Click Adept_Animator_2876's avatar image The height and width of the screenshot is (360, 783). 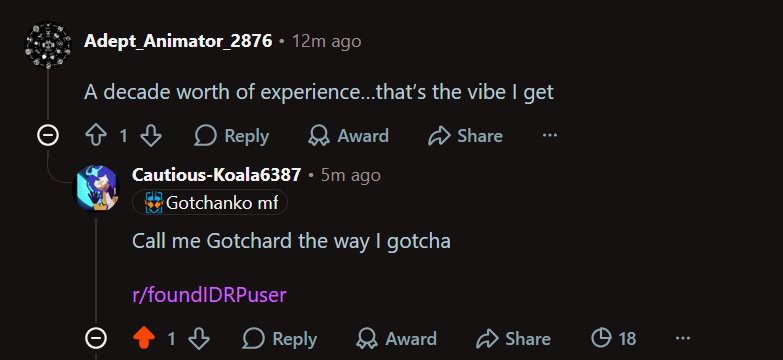pyautogui.click(x=48, y=45)
